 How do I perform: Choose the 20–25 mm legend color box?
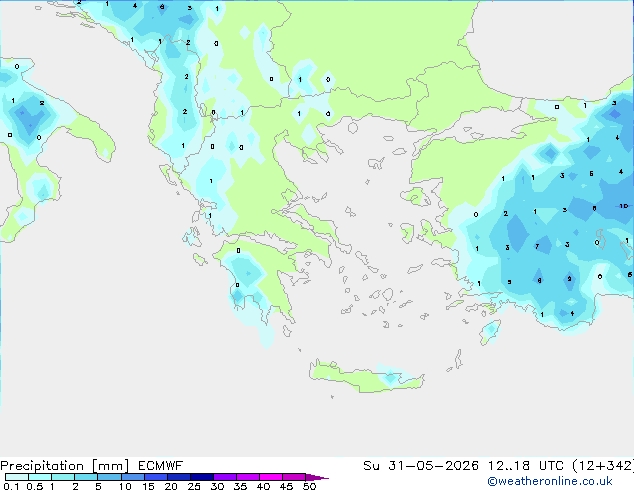pos(179,477)
